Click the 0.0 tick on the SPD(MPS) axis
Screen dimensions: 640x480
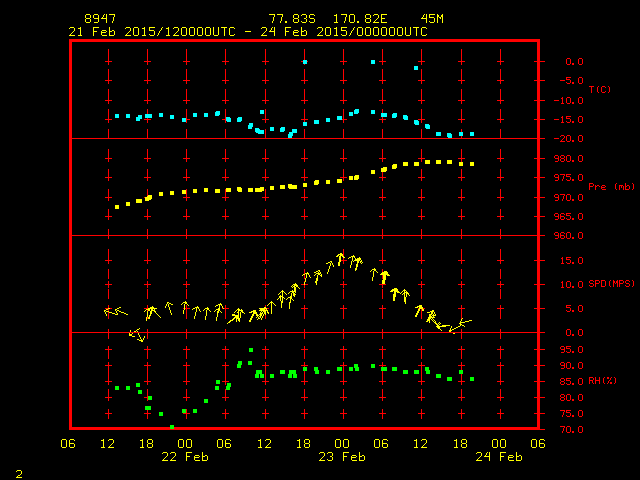[x=574, y=333]
